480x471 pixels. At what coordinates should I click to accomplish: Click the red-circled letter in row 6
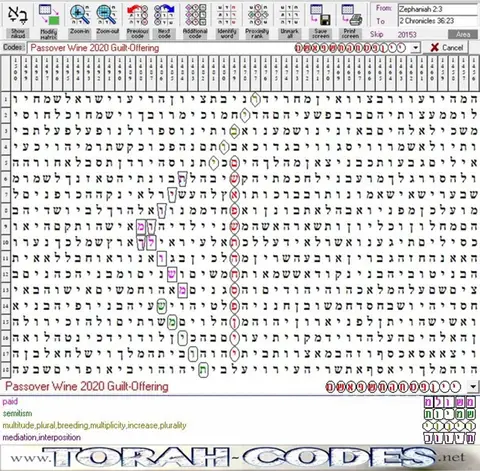click(x=235, y=179)
